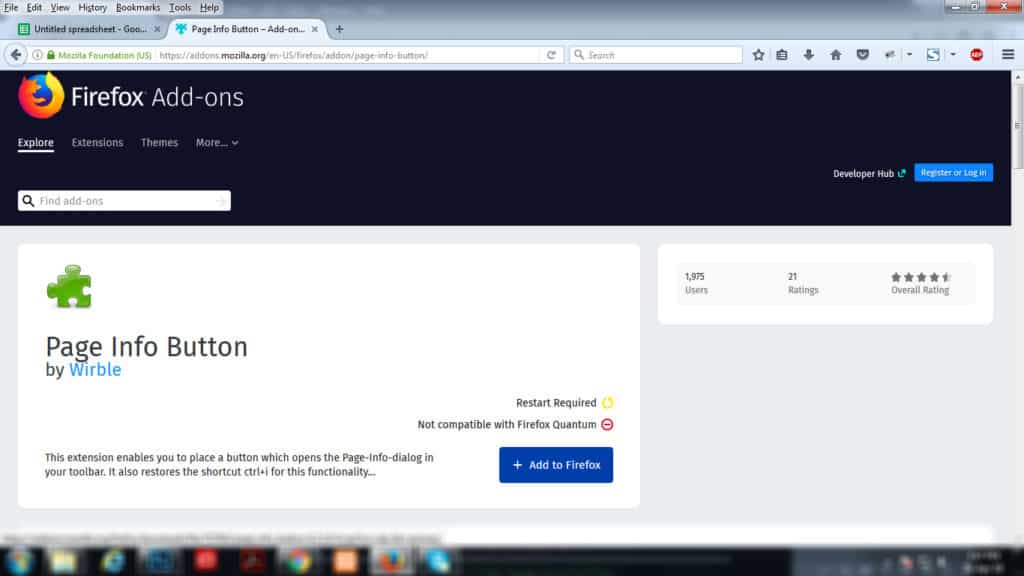Open the Bookmarks menu
This screenshot has width=1024, height=576.
click(138, 8)
